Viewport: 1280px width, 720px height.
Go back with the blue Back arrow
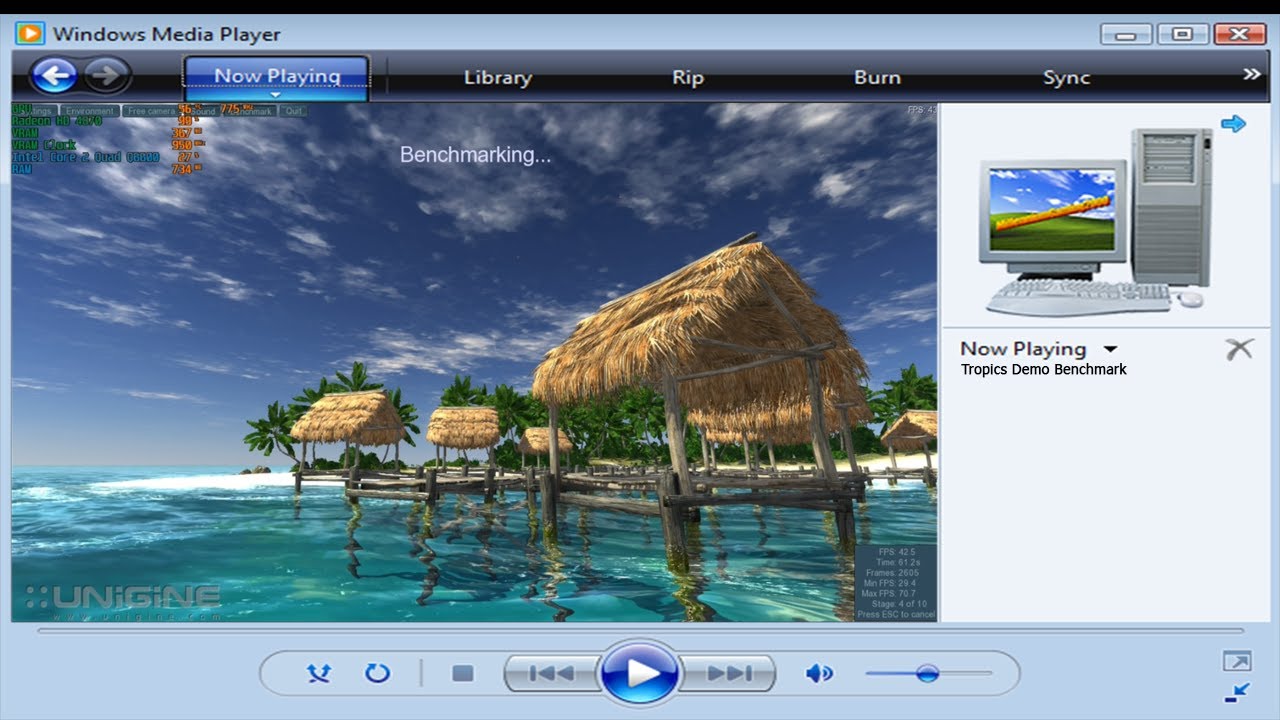[x=55, y=75]
